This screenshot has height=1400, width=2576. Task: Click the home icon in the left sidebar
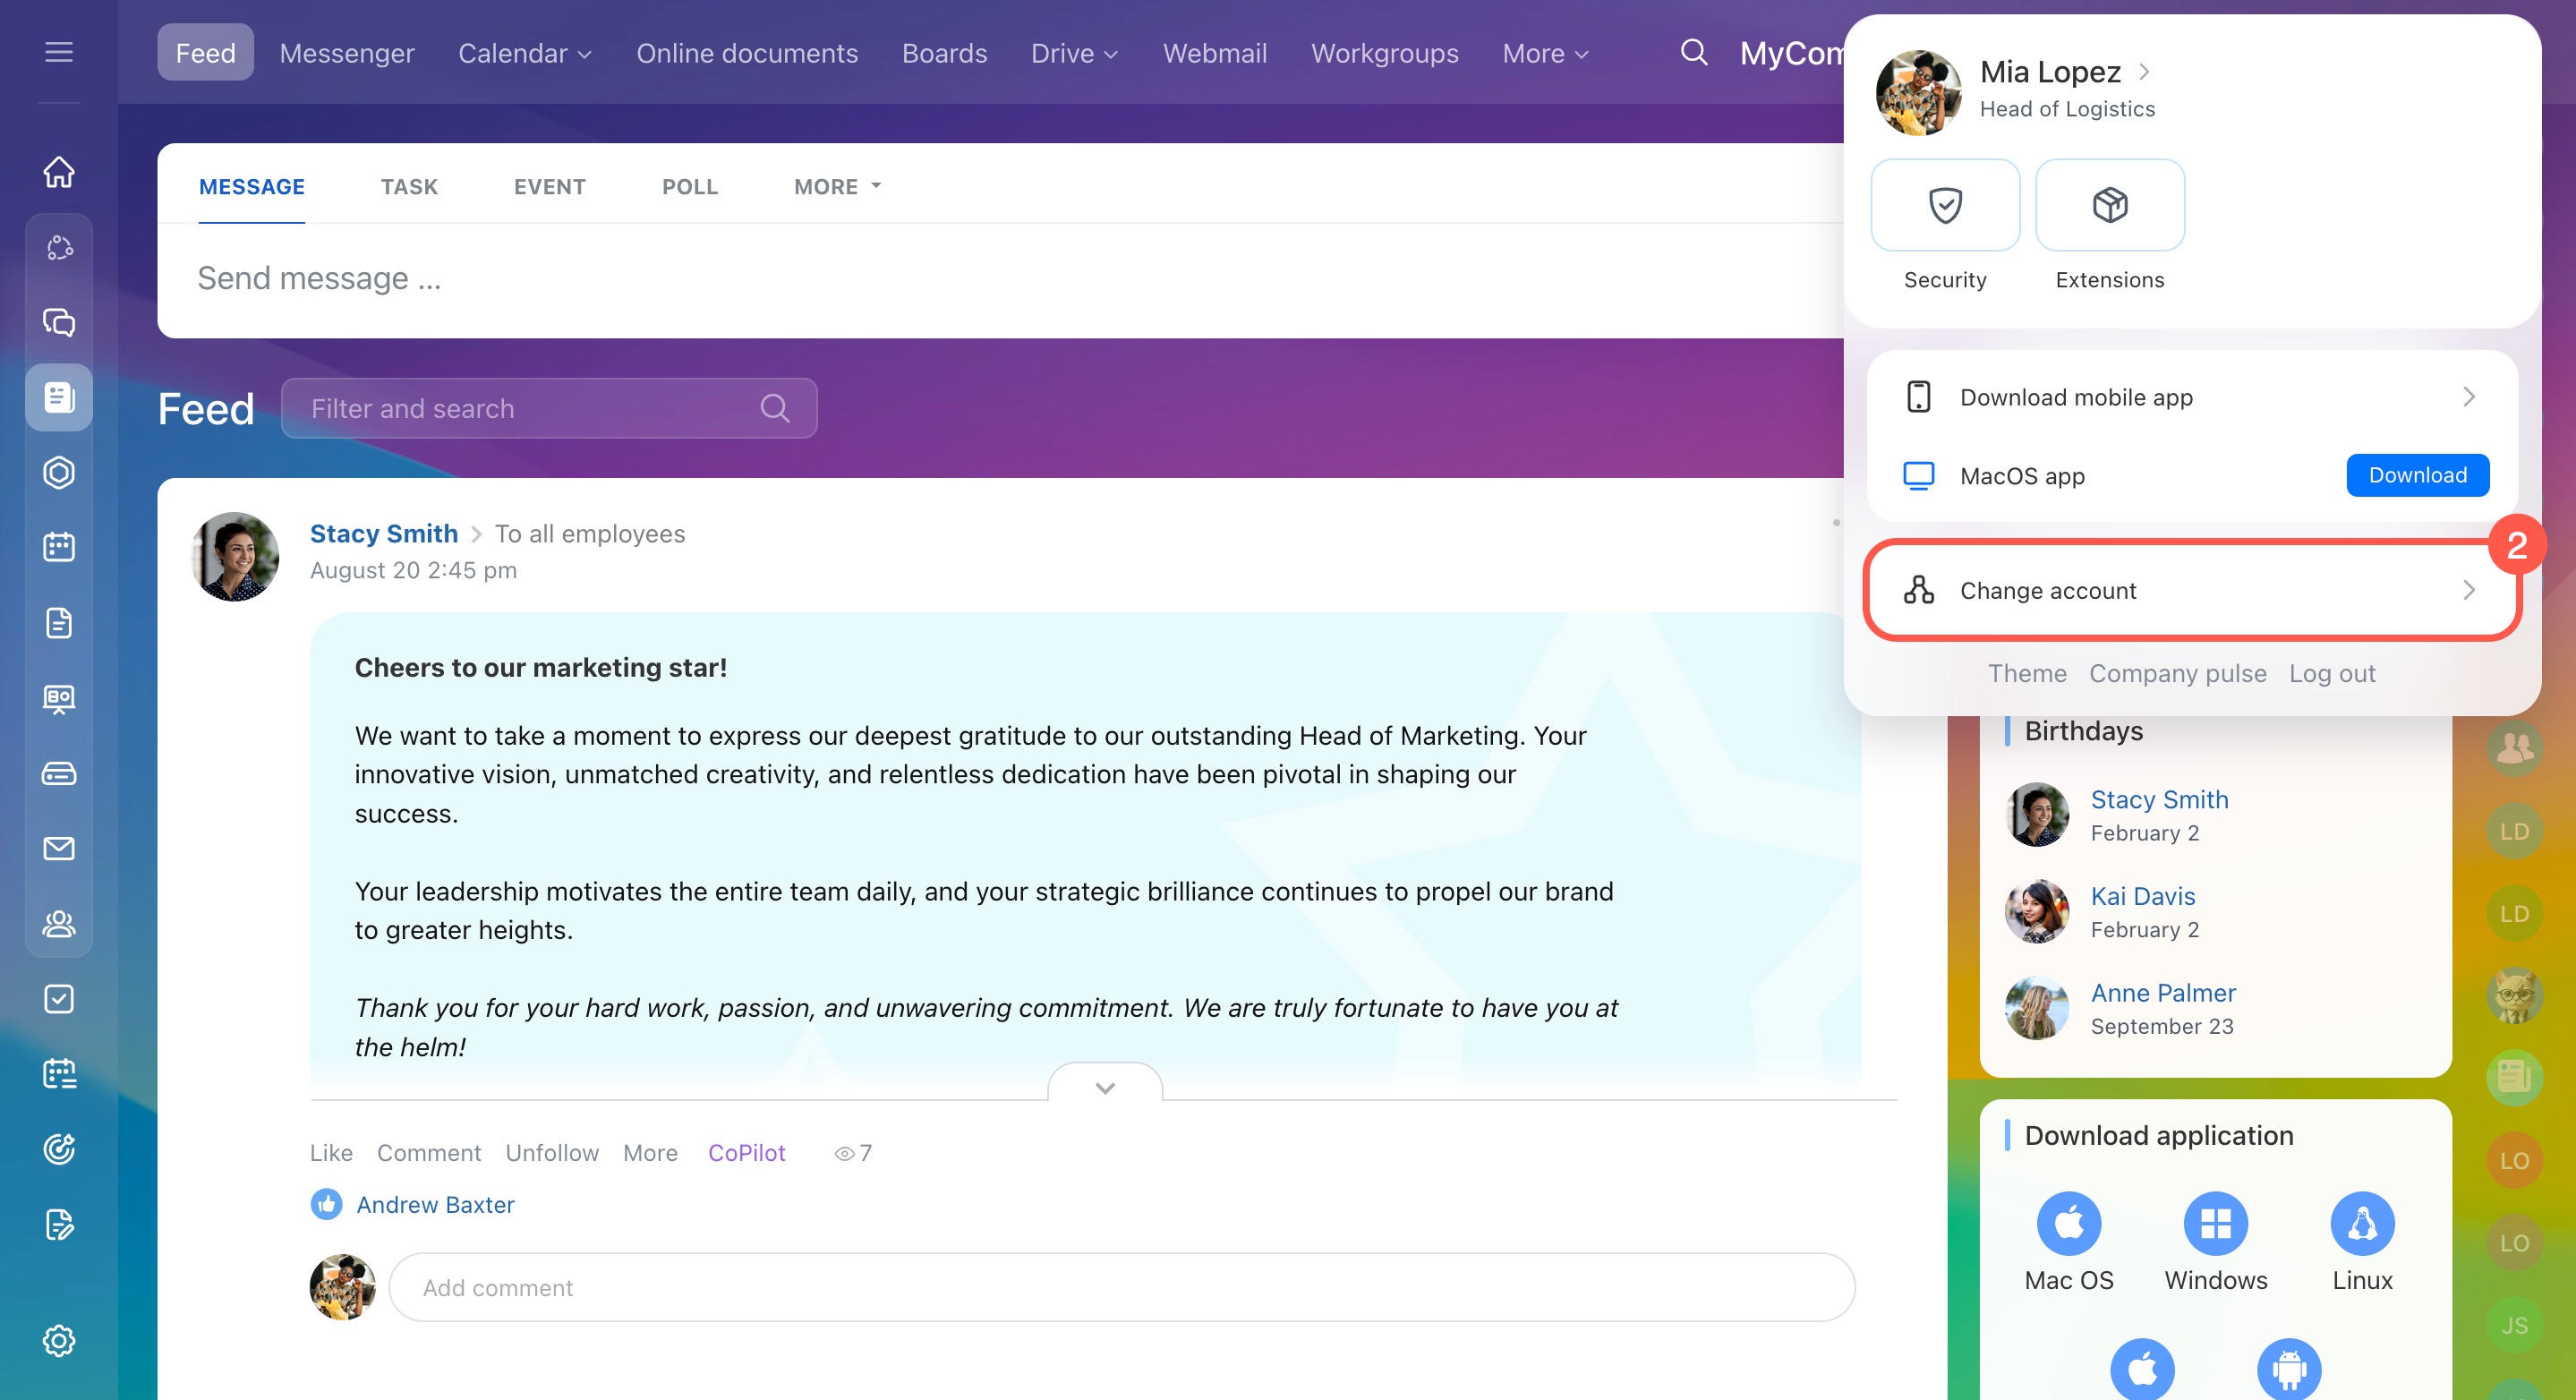tap(59, 172)
